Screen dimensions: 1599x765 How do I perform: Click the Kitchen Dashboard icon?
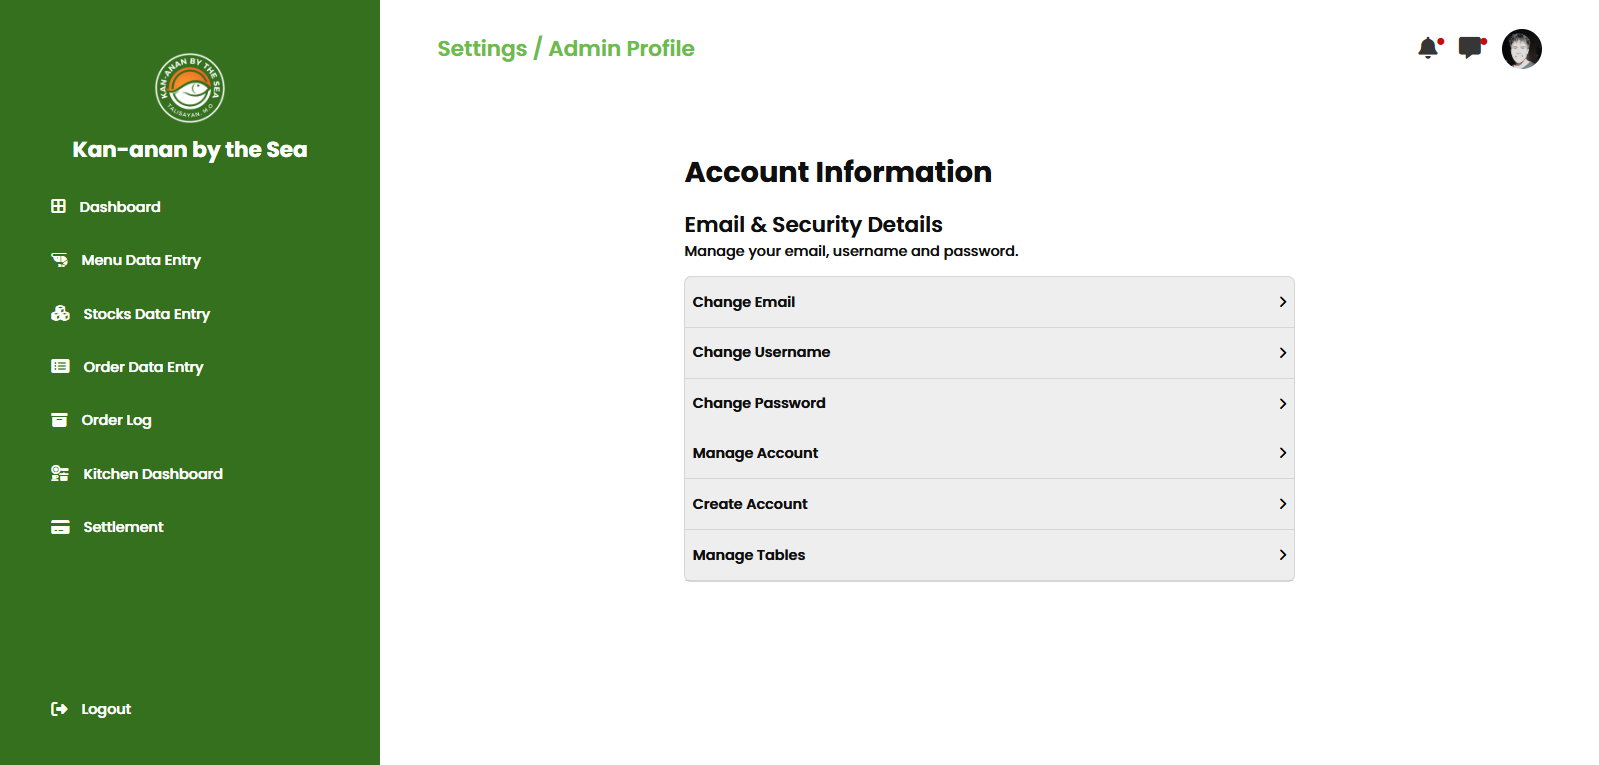[60, 474]
